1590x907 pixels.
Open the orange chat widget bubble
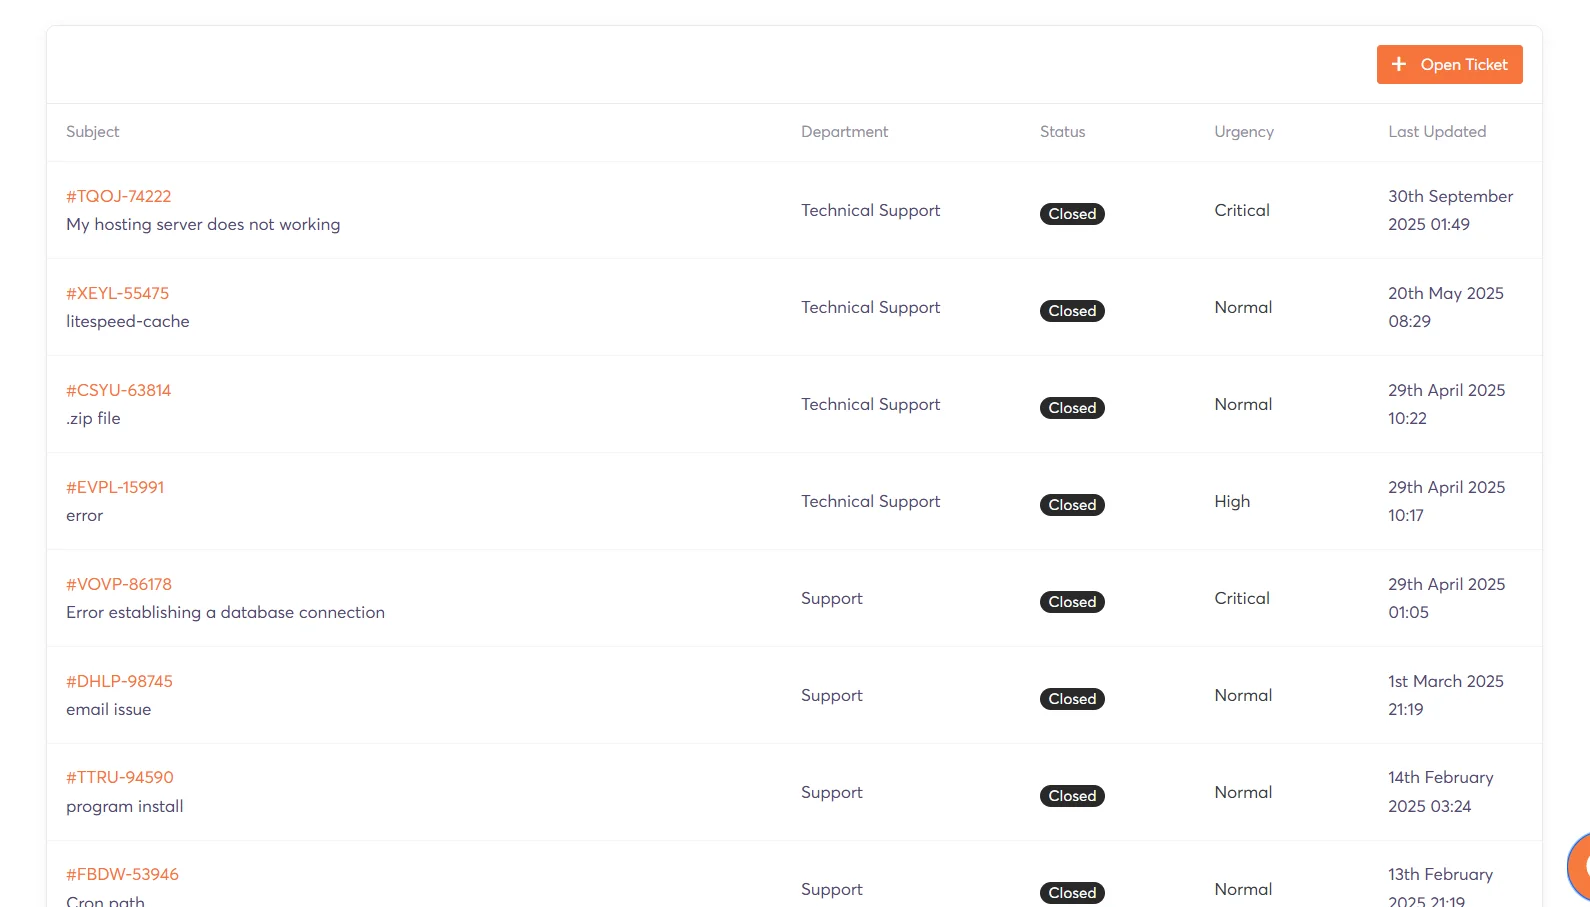point(1579,866)
